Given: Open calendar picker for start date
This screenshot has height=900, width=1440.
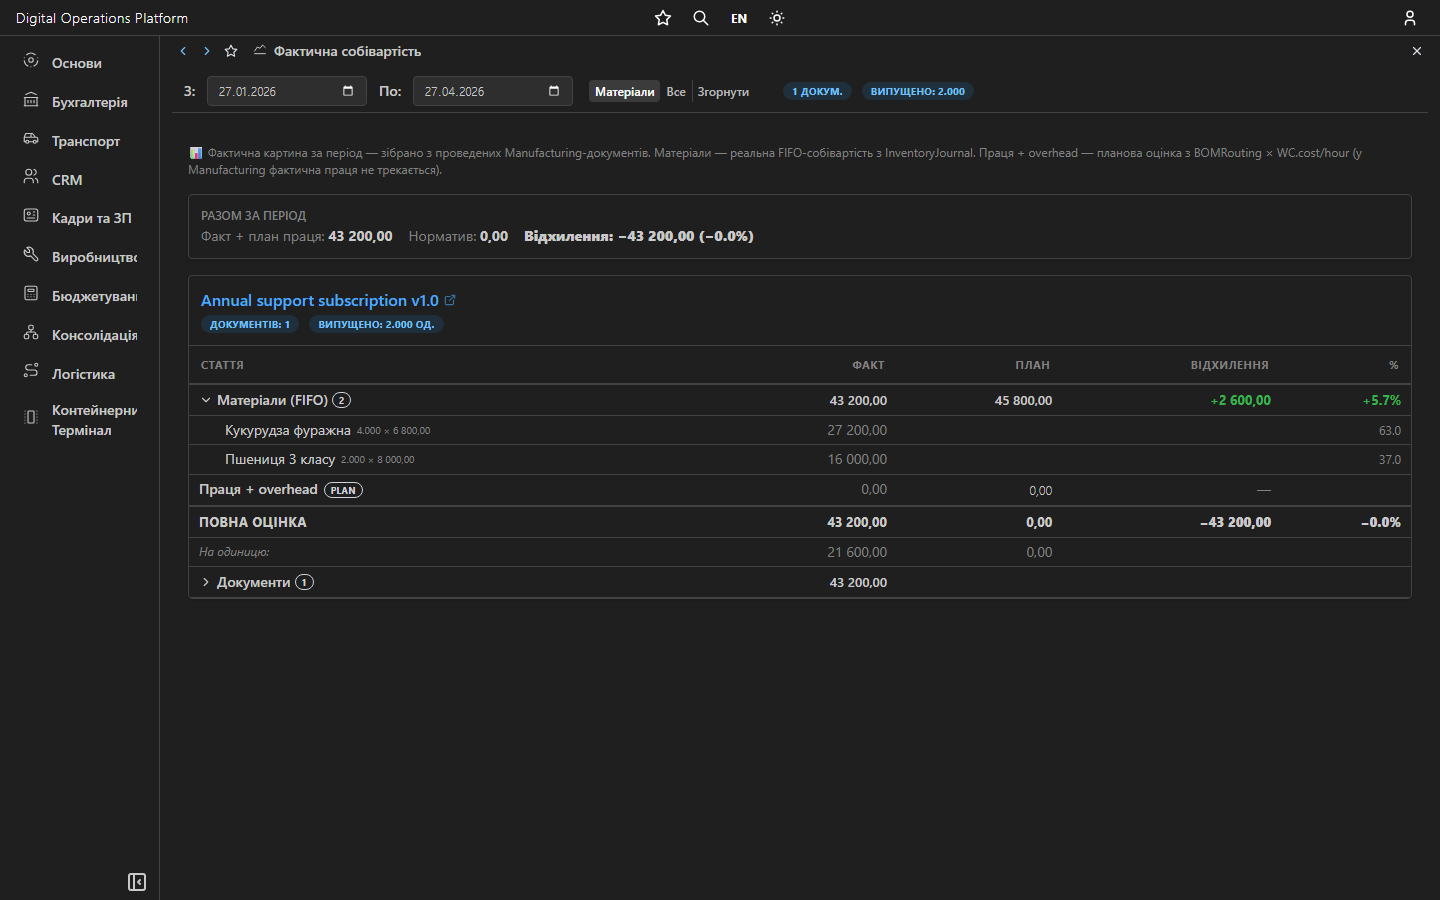Looking at the screenshot, I should pos(348,91).
